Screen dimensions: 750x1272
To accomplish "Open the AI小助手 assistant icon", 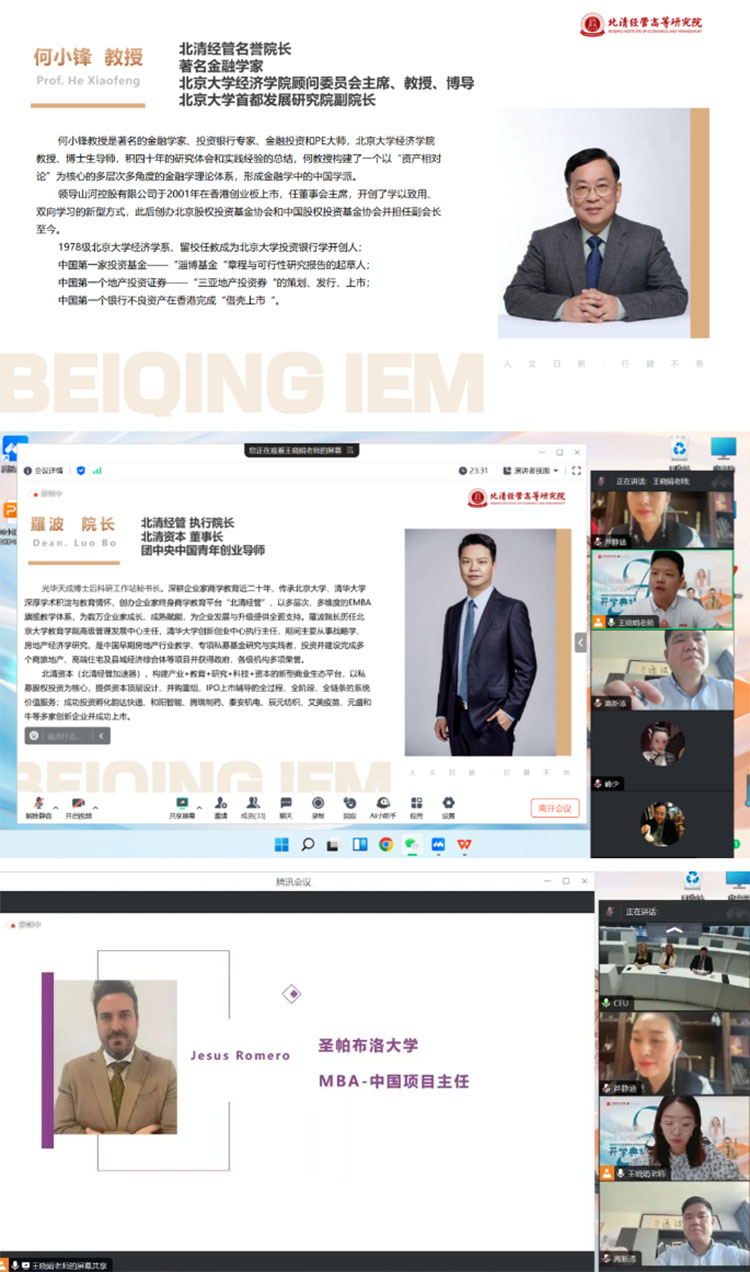I will point(383,803).
